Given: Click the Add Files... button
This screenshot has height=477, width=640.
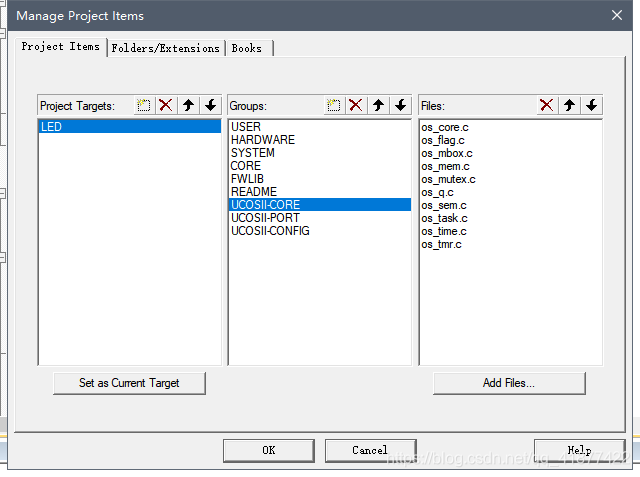Looking at the screenshot, I should tap(509, 383).
